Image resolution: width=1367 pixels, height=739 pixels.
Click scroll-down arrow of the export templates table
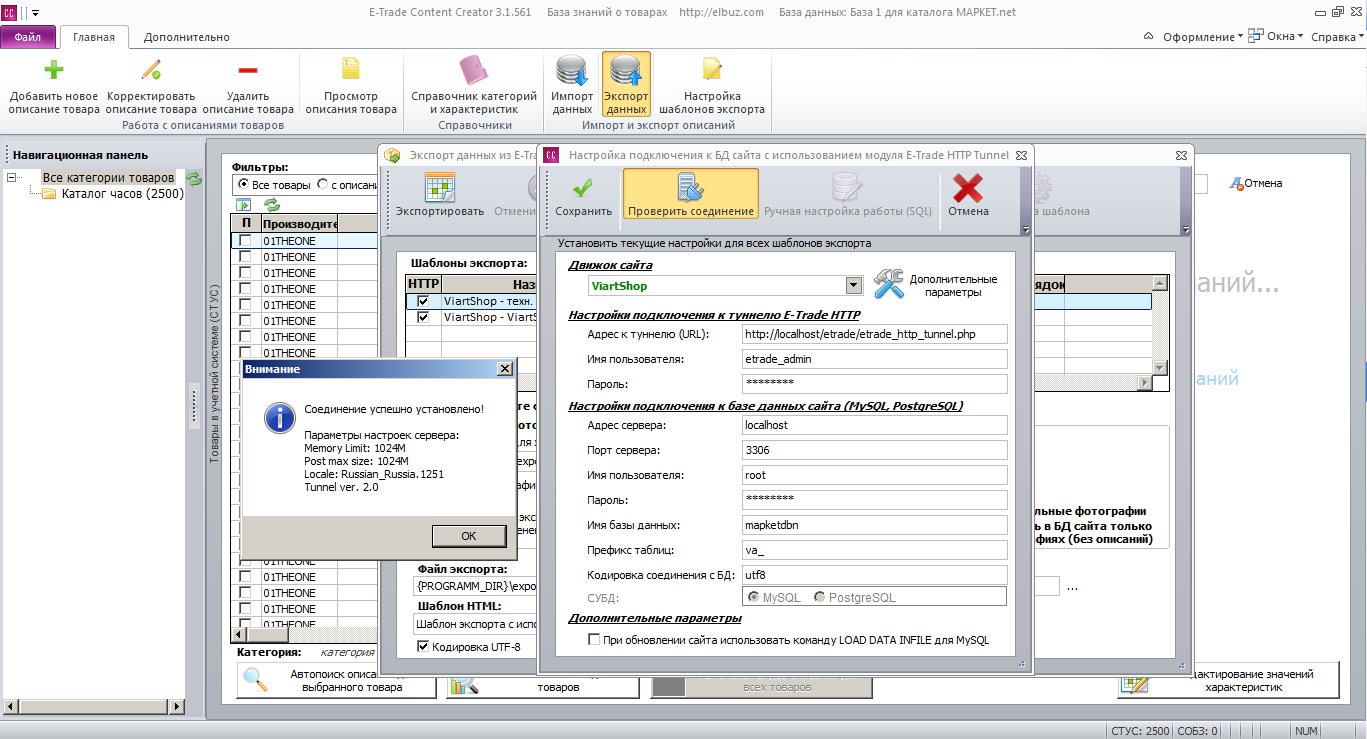pyautogui.click(x=1160, y=367)
